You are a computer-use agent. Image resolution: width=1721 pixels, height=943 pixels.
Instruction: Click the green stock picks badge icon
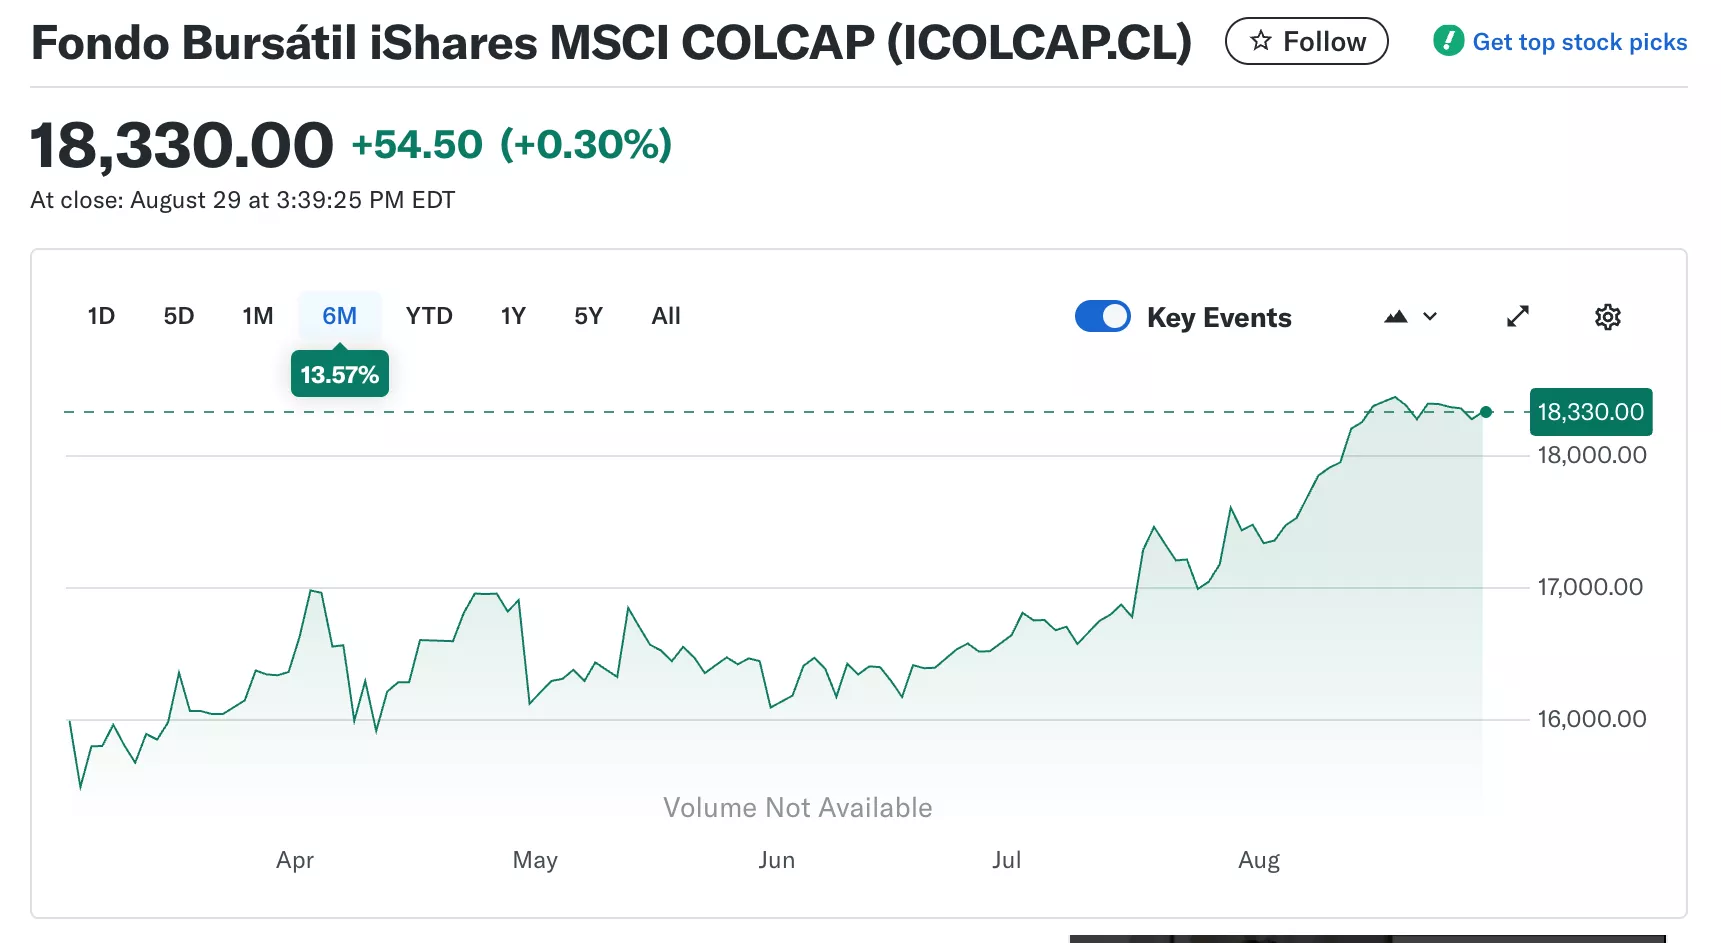1448,41
